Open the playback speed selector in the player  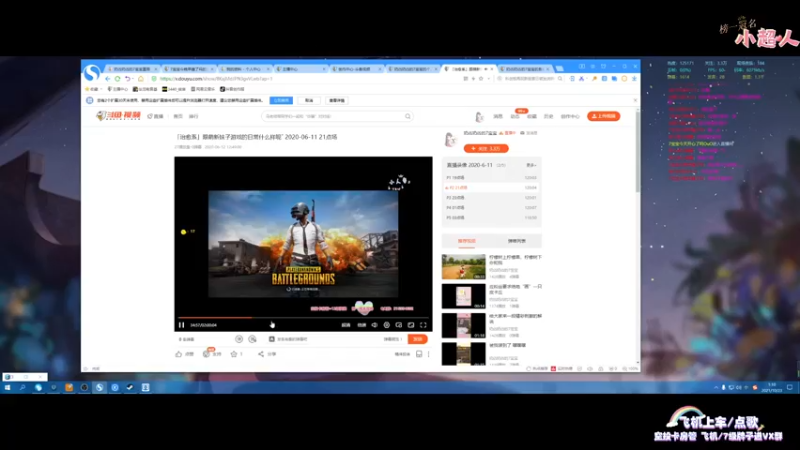point(362,324)
